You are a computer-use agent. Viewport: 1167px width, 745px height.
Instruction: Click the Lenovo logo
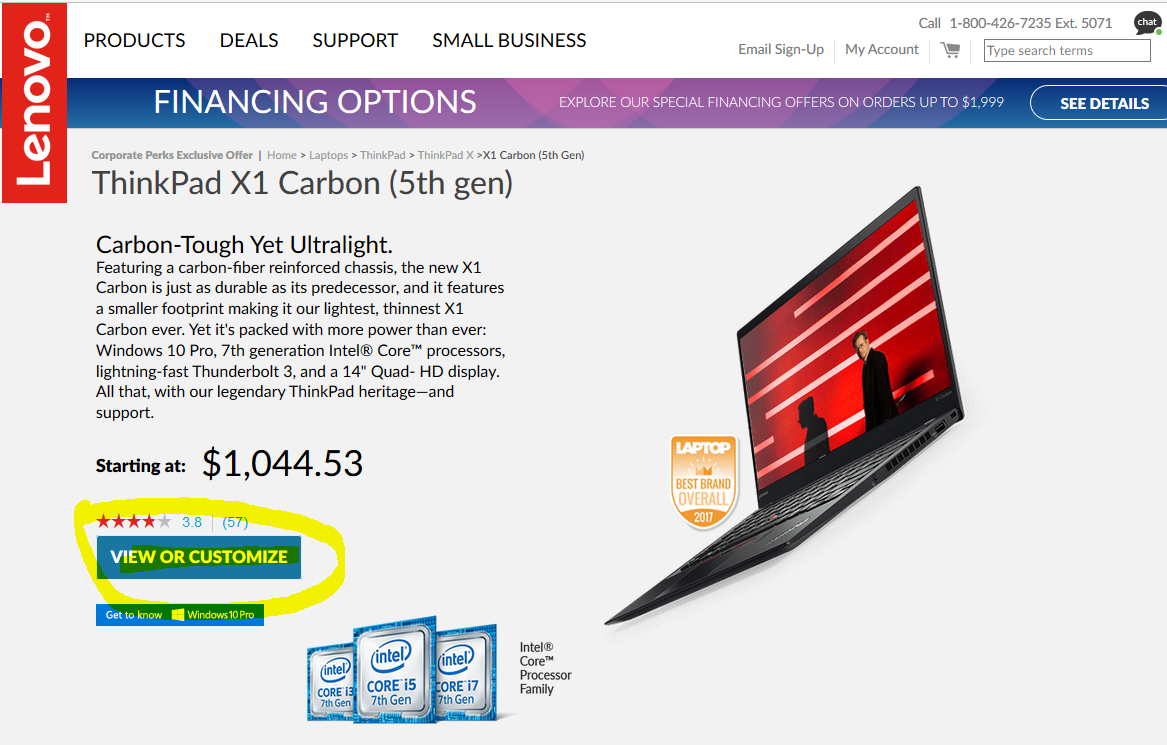pyautogui.click(x=34, y=103)
